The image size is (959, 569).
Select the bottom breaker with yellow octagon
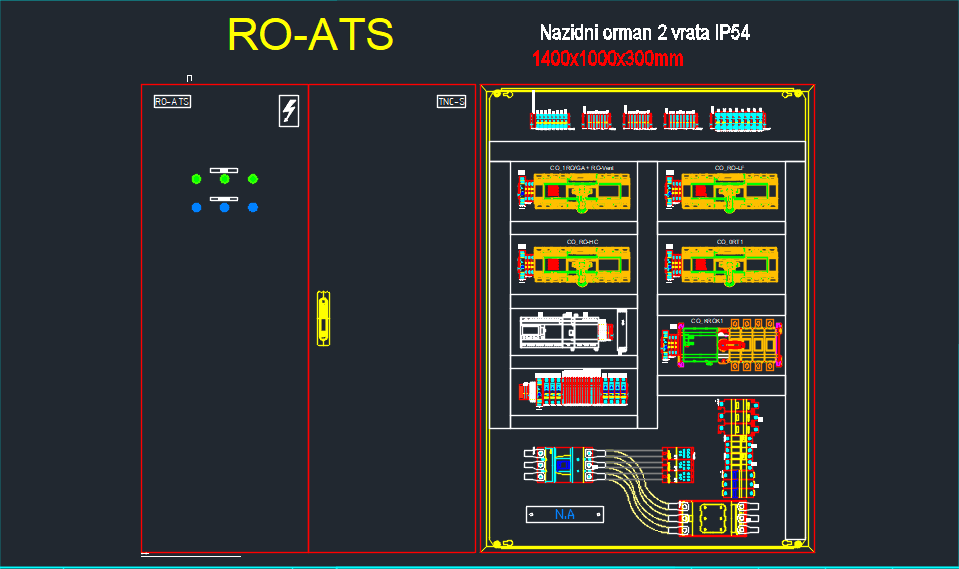pos(712,519)
